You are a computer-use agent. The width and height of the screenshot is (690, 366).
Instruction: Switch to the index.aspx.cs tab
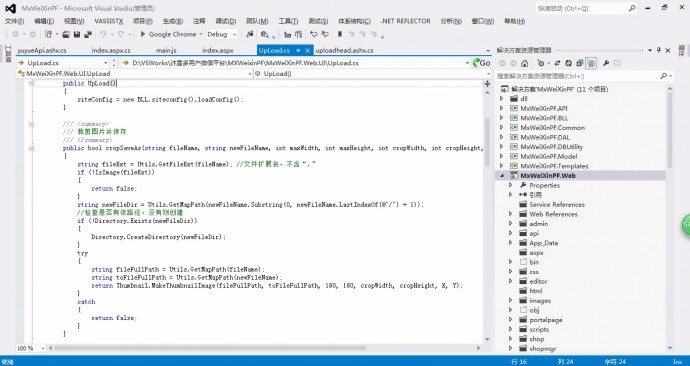click(111, 50)
